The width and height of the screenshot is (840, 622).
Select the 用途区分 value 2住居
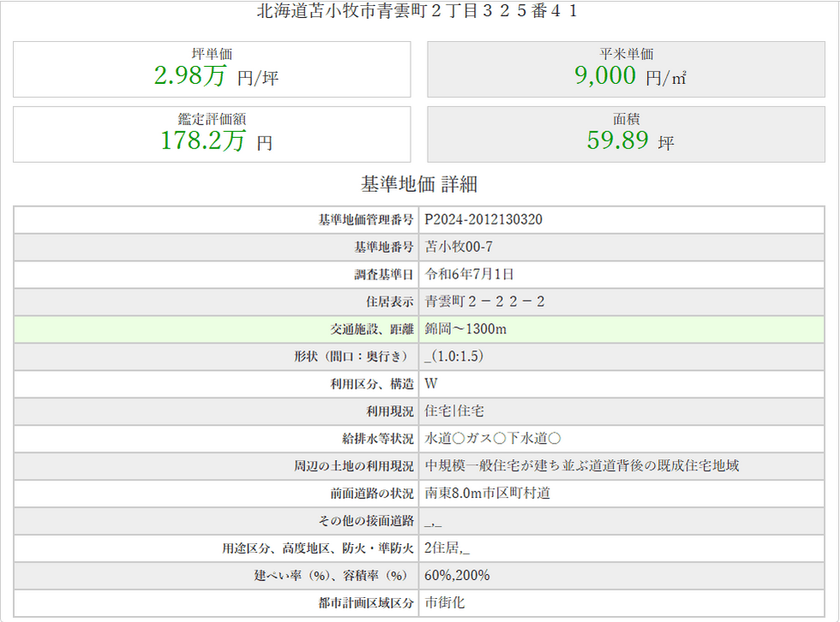click(446, 548)
